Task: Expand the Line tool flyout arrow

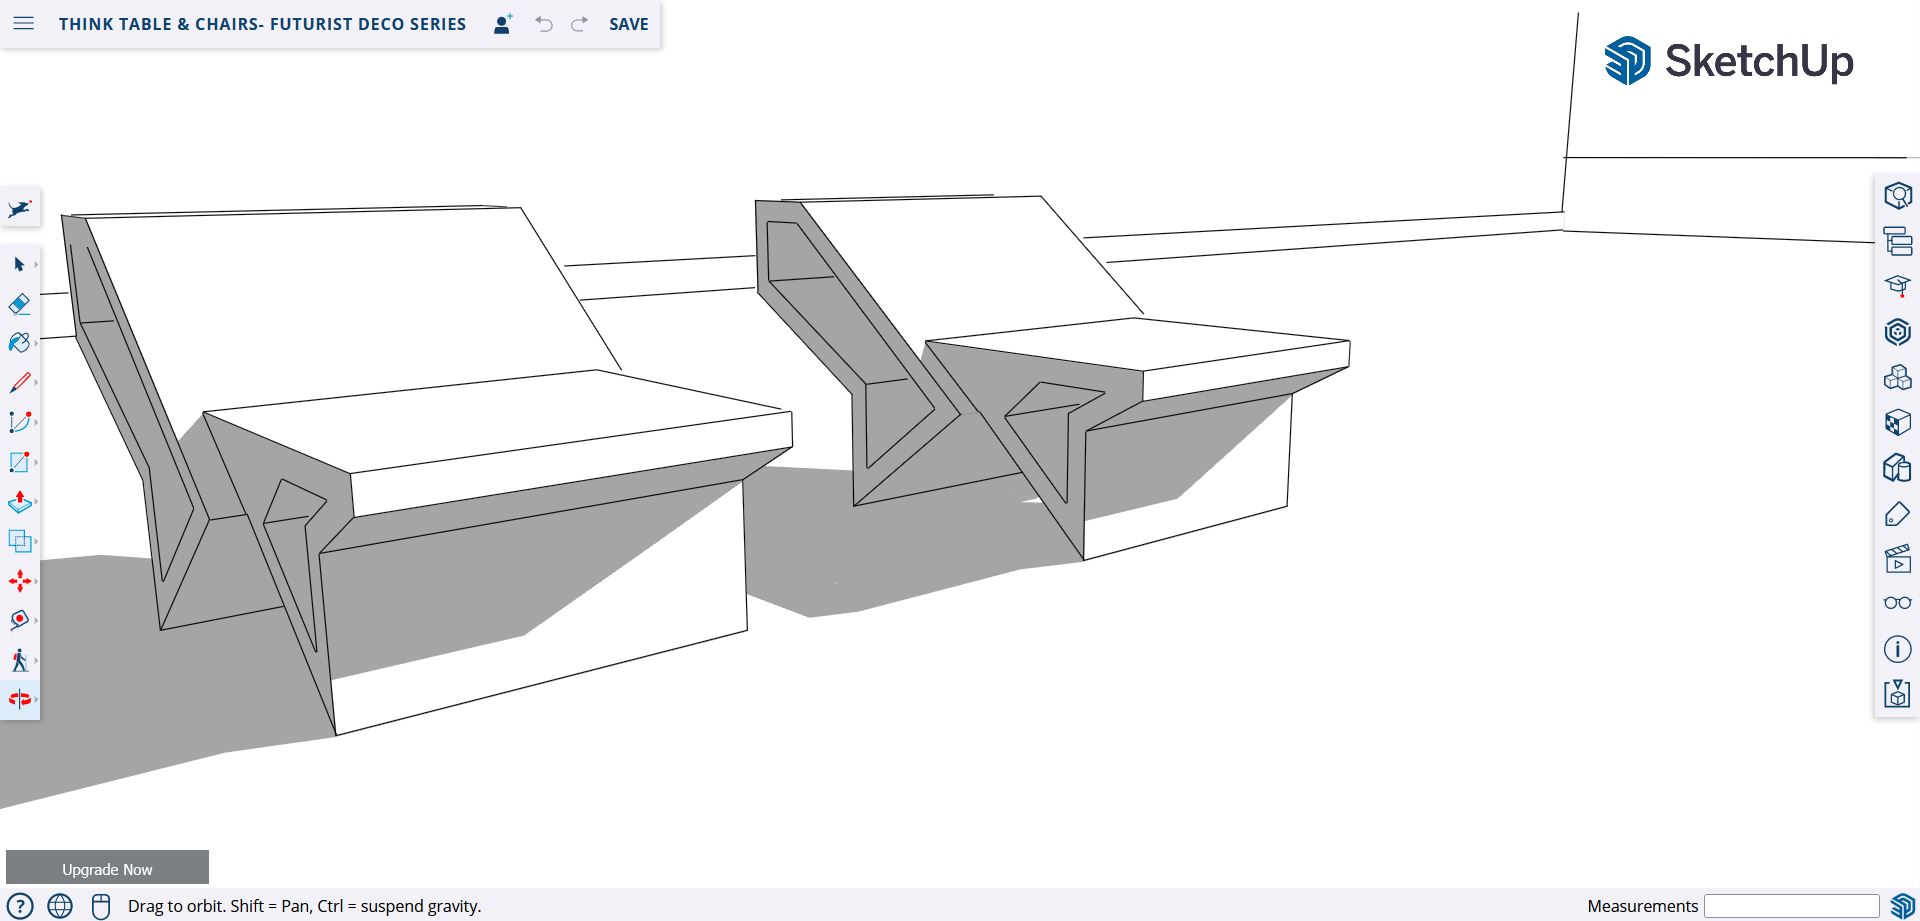Action: pyautogui.click(x=36, y=383)
